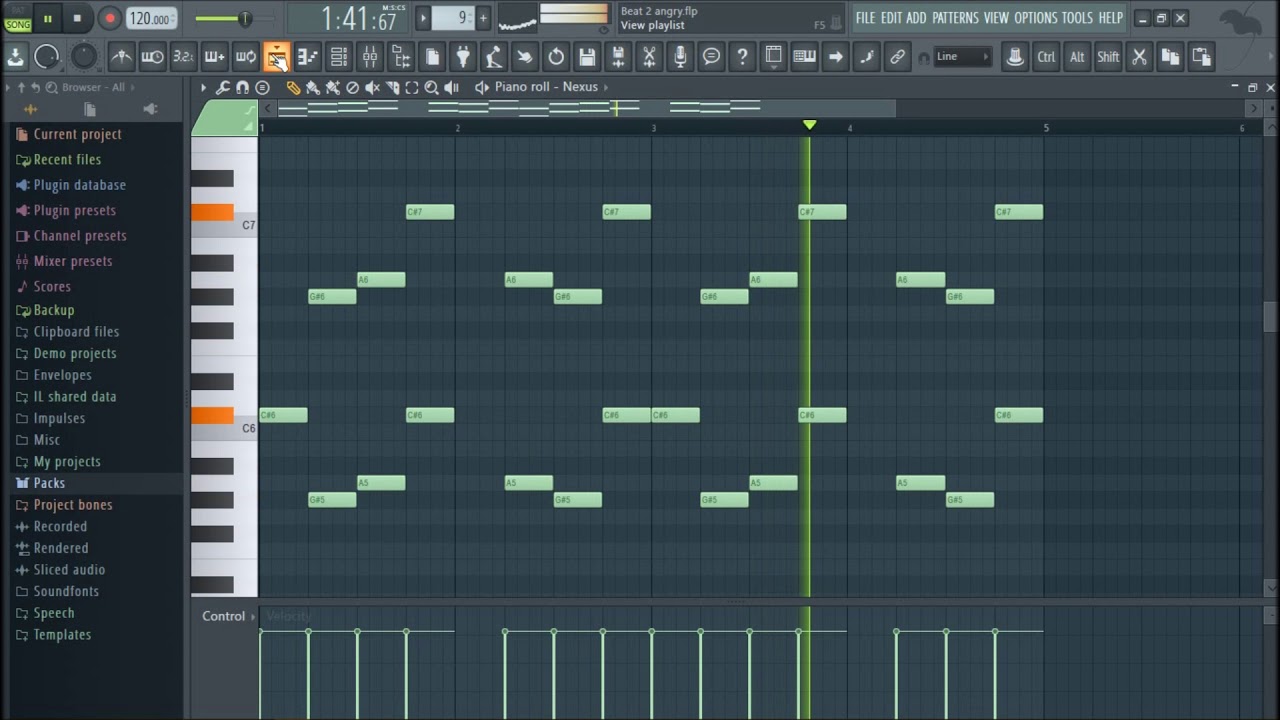The height and width of the screenshot is (720, 1280).
Task: Choose the select tool in piano roll toolbar
Action: [x=412, y=88]
